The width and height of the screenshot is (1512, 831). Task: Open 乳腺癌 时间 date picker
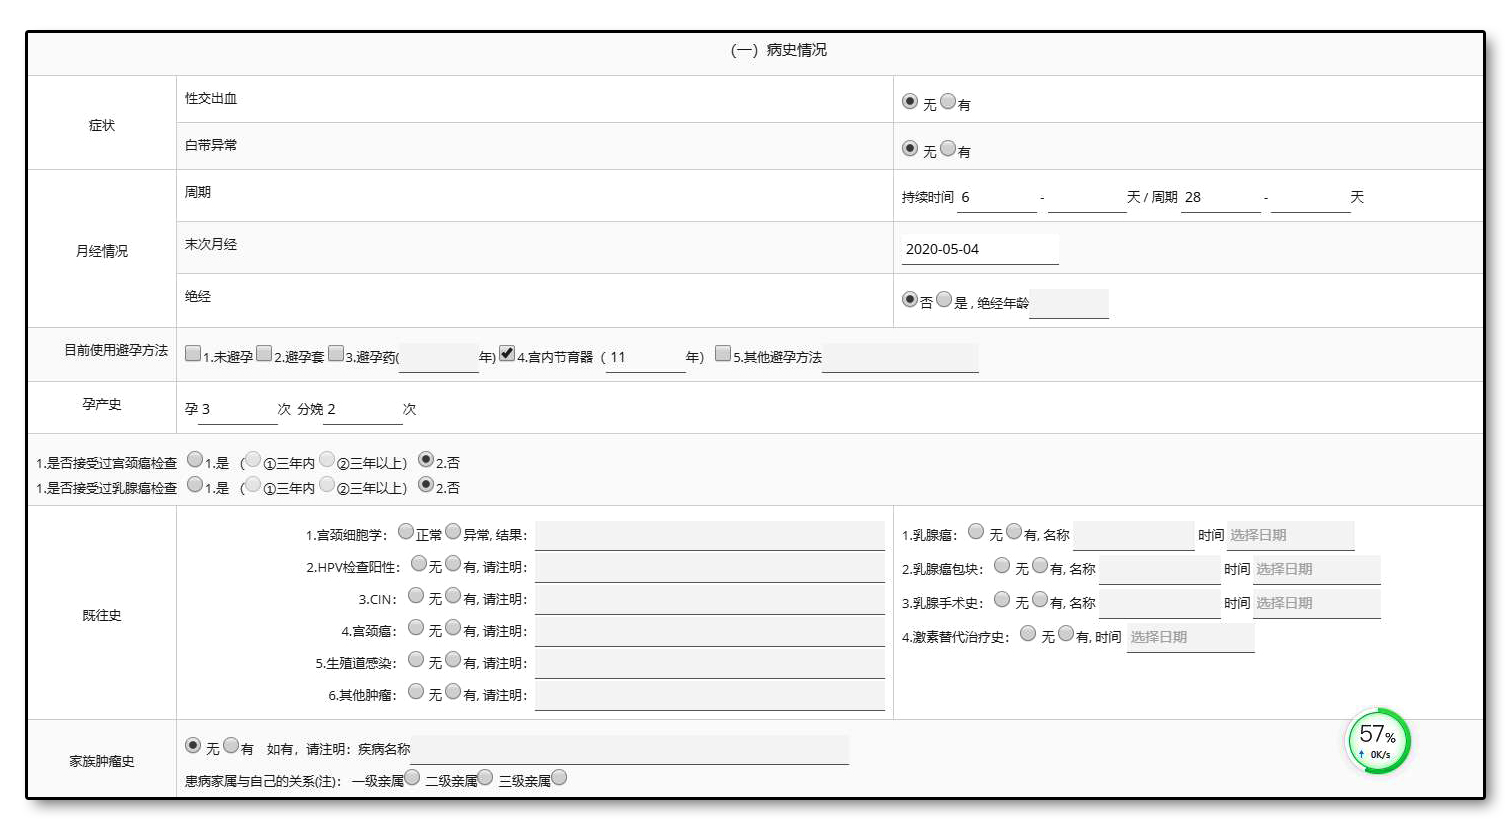[1290, 535]
